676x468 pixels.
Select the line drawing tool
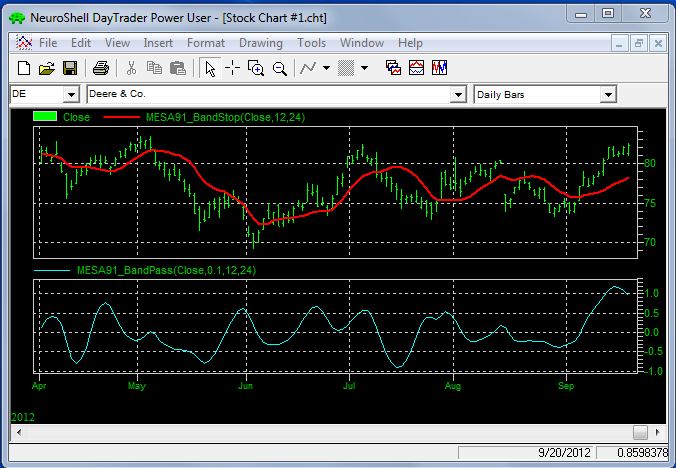308,68
